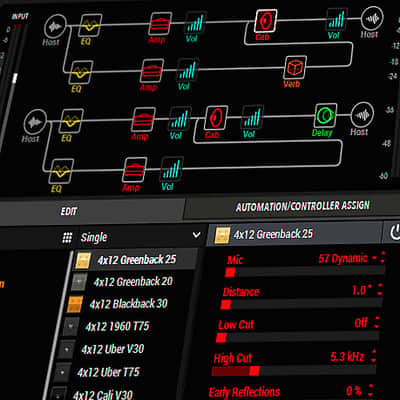
Task: Click the Early Reflections parameter label
Action: tap(244, 392)
